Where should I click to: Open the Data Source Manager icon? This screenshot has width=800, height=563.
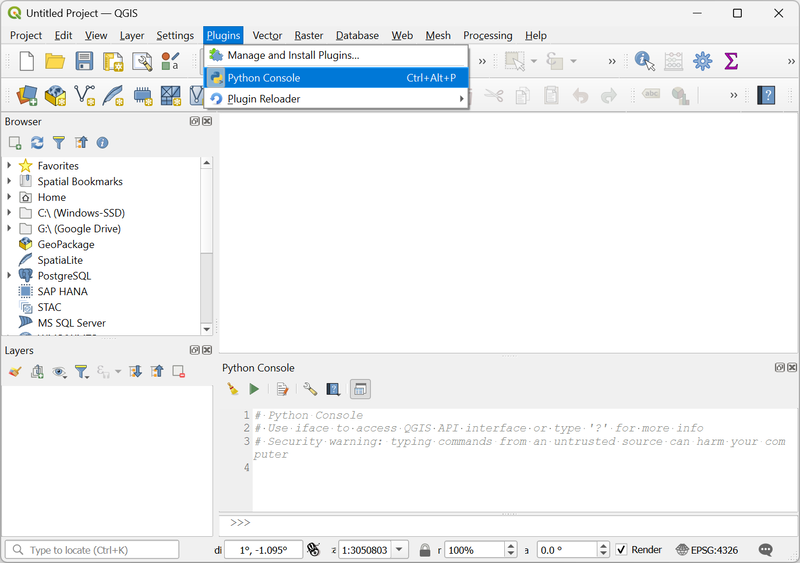(x=27, y=95)
